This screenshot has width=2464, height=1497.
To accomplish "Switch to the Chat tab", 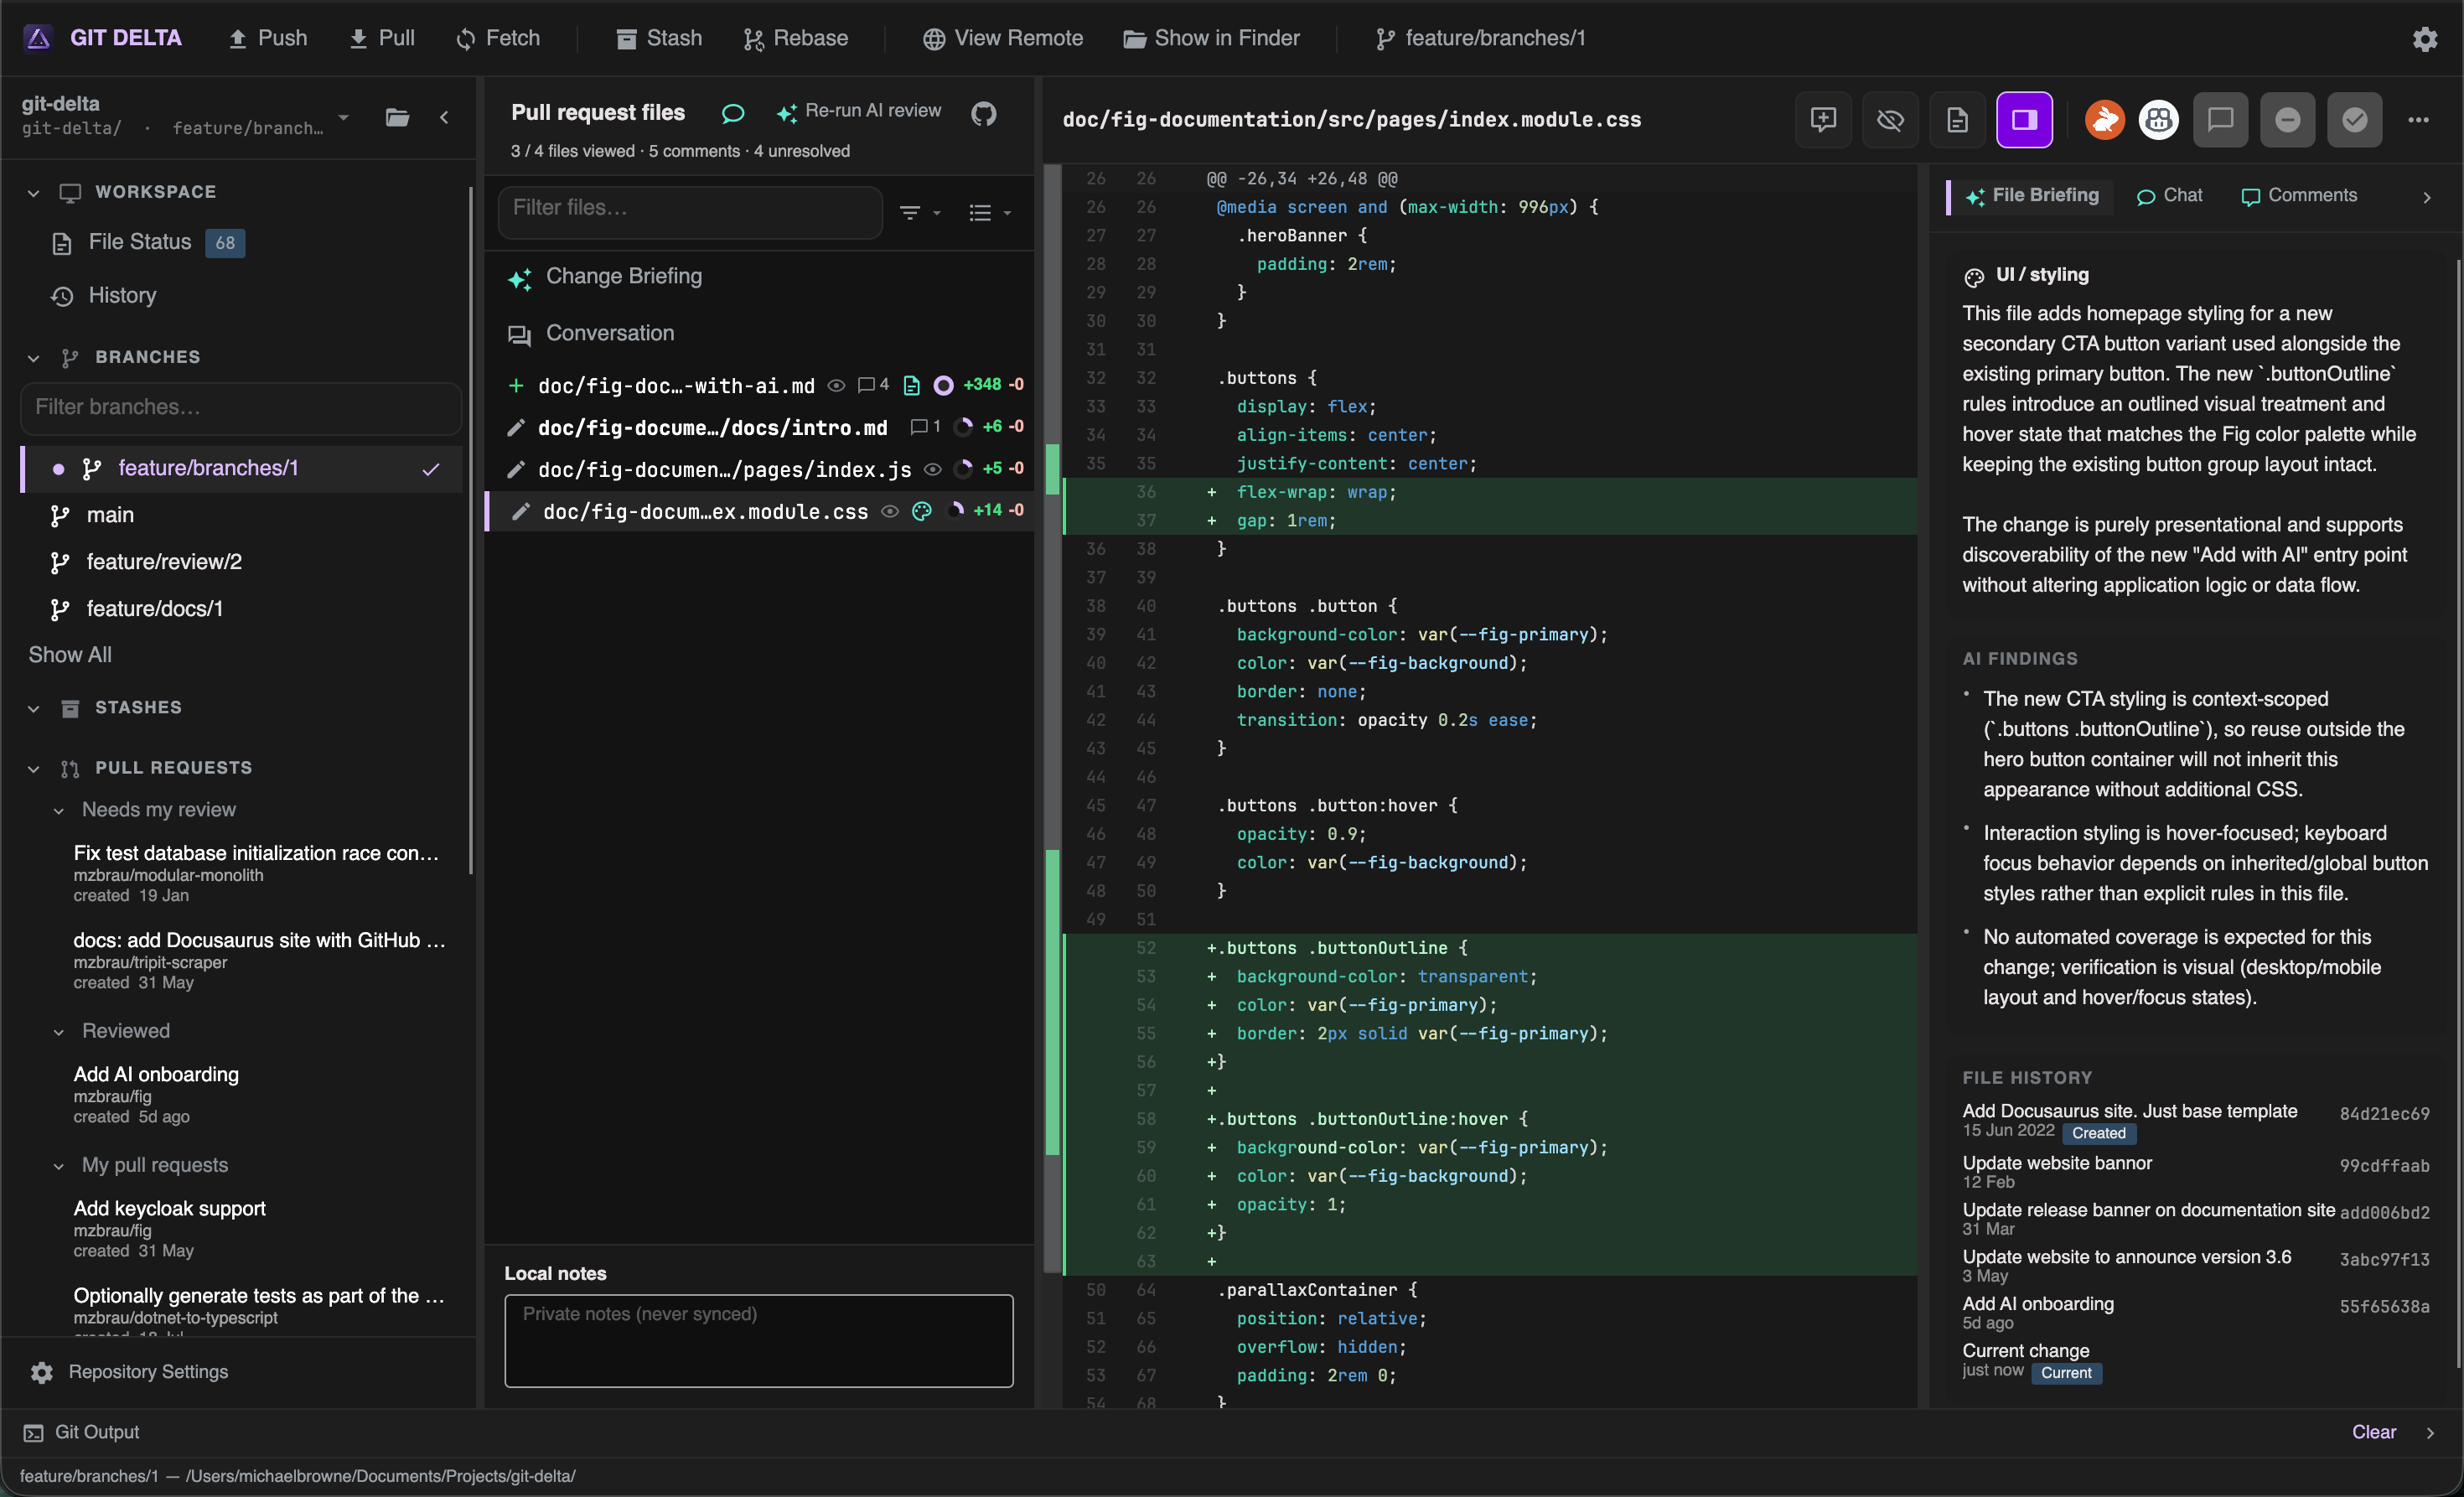I will tap(2168, 196).
